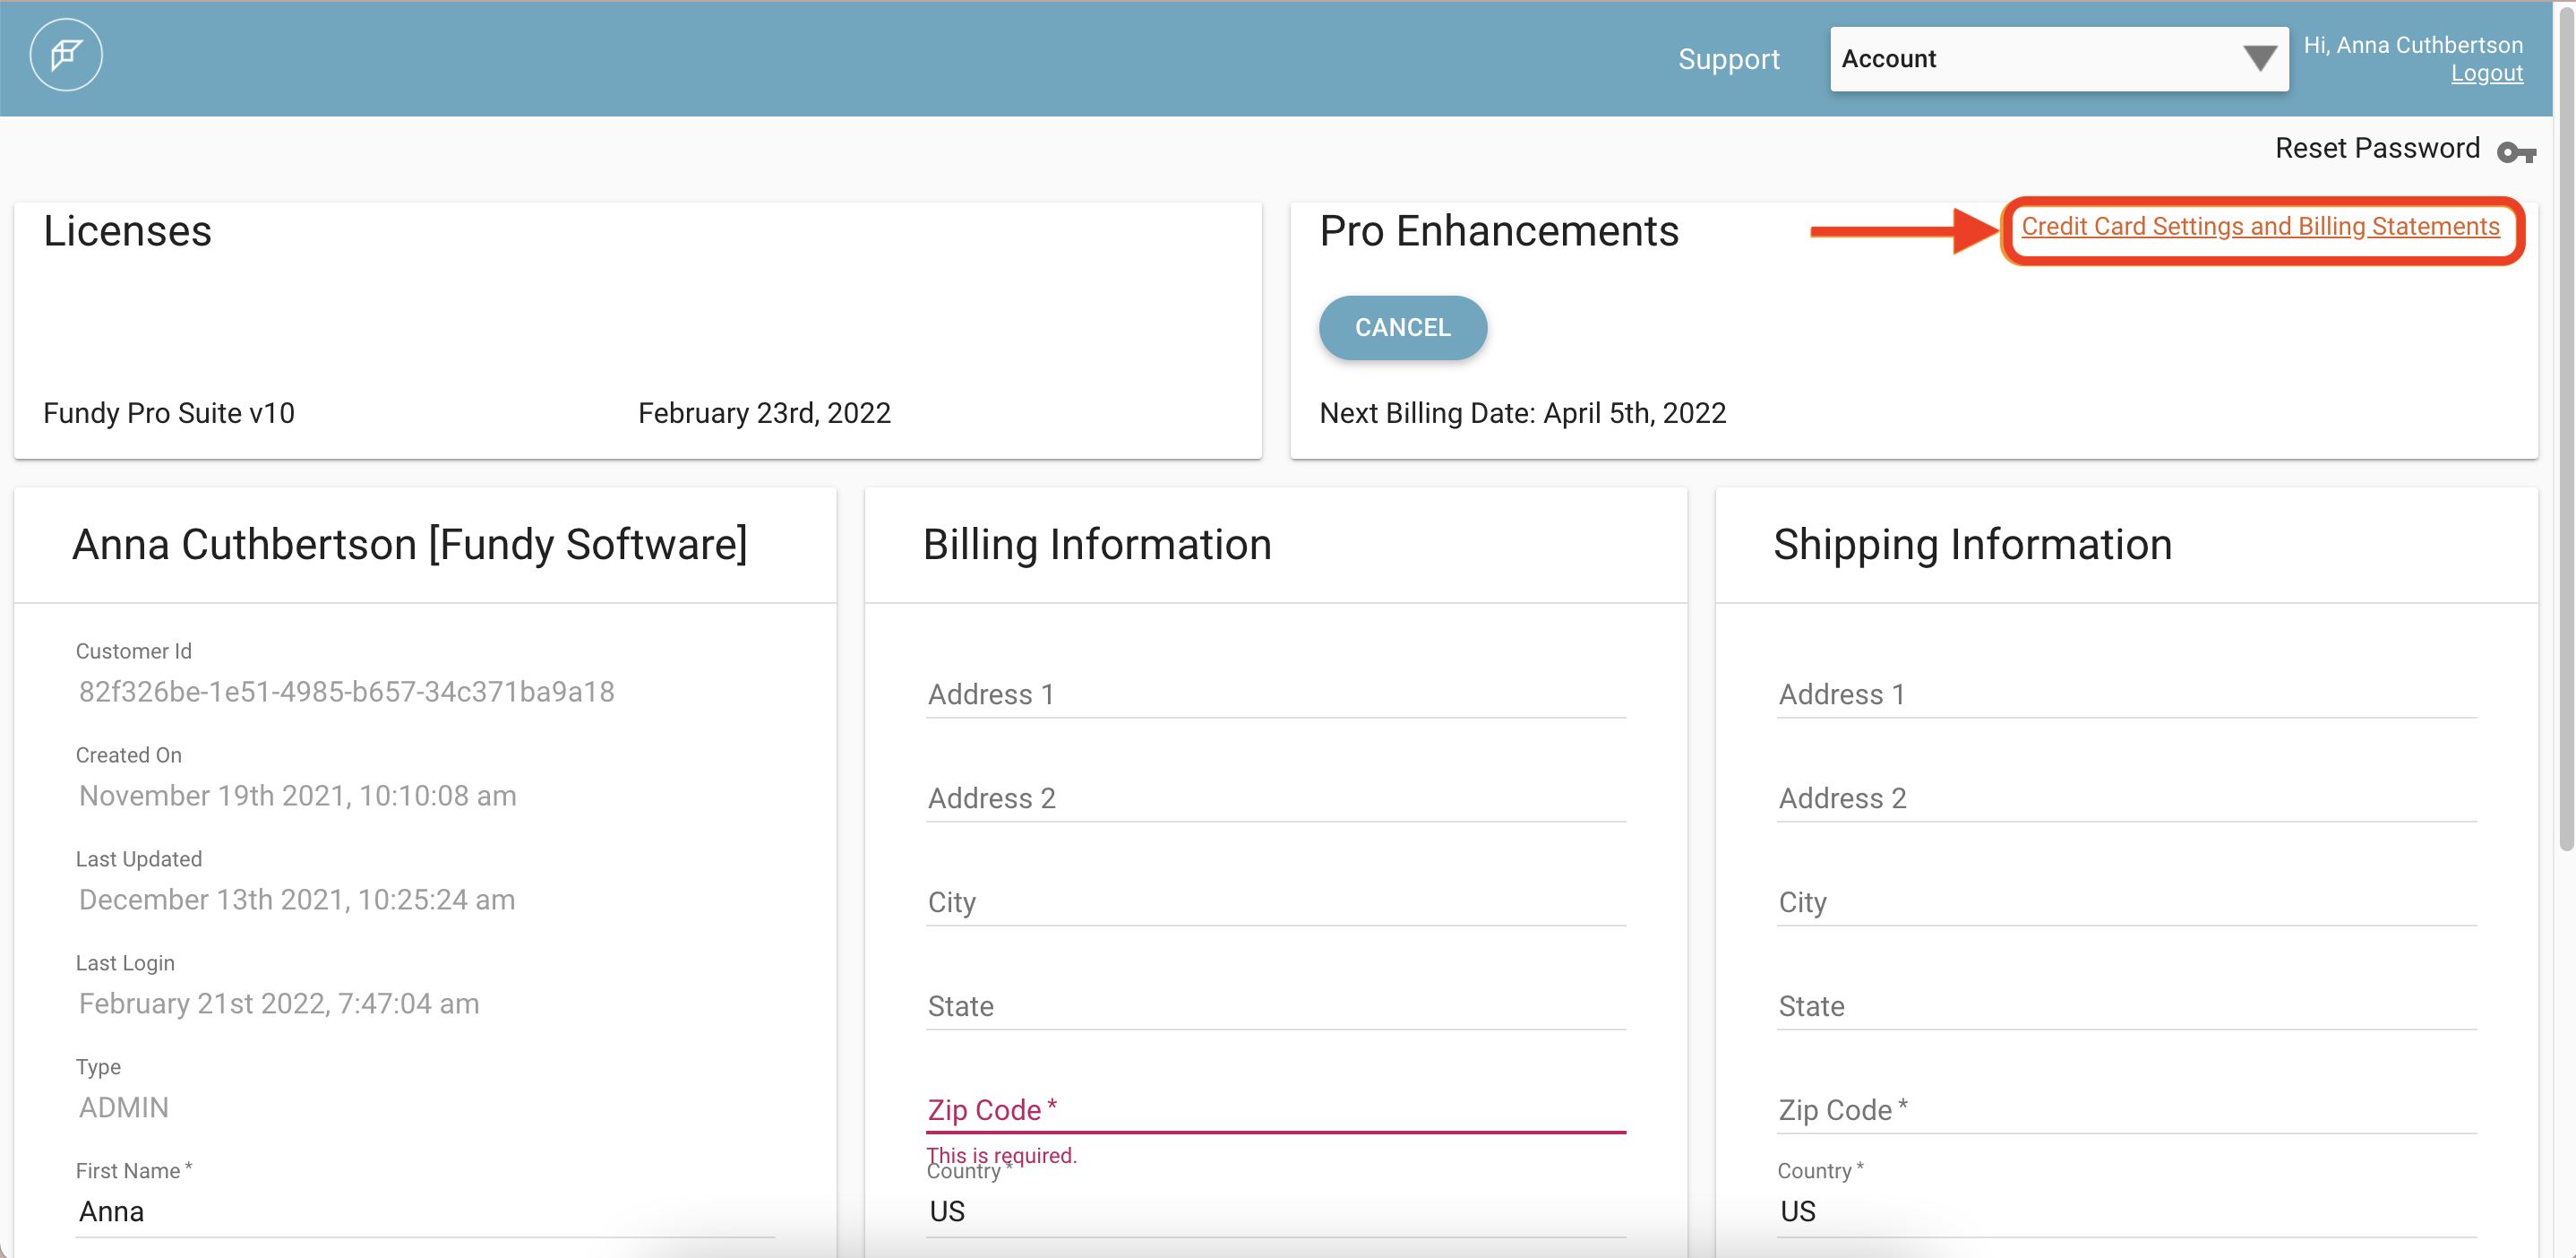Click Shipping Address 1 field
Image resolution: width=2576 pixels, height=1258 pixels.
point(2126,694)
